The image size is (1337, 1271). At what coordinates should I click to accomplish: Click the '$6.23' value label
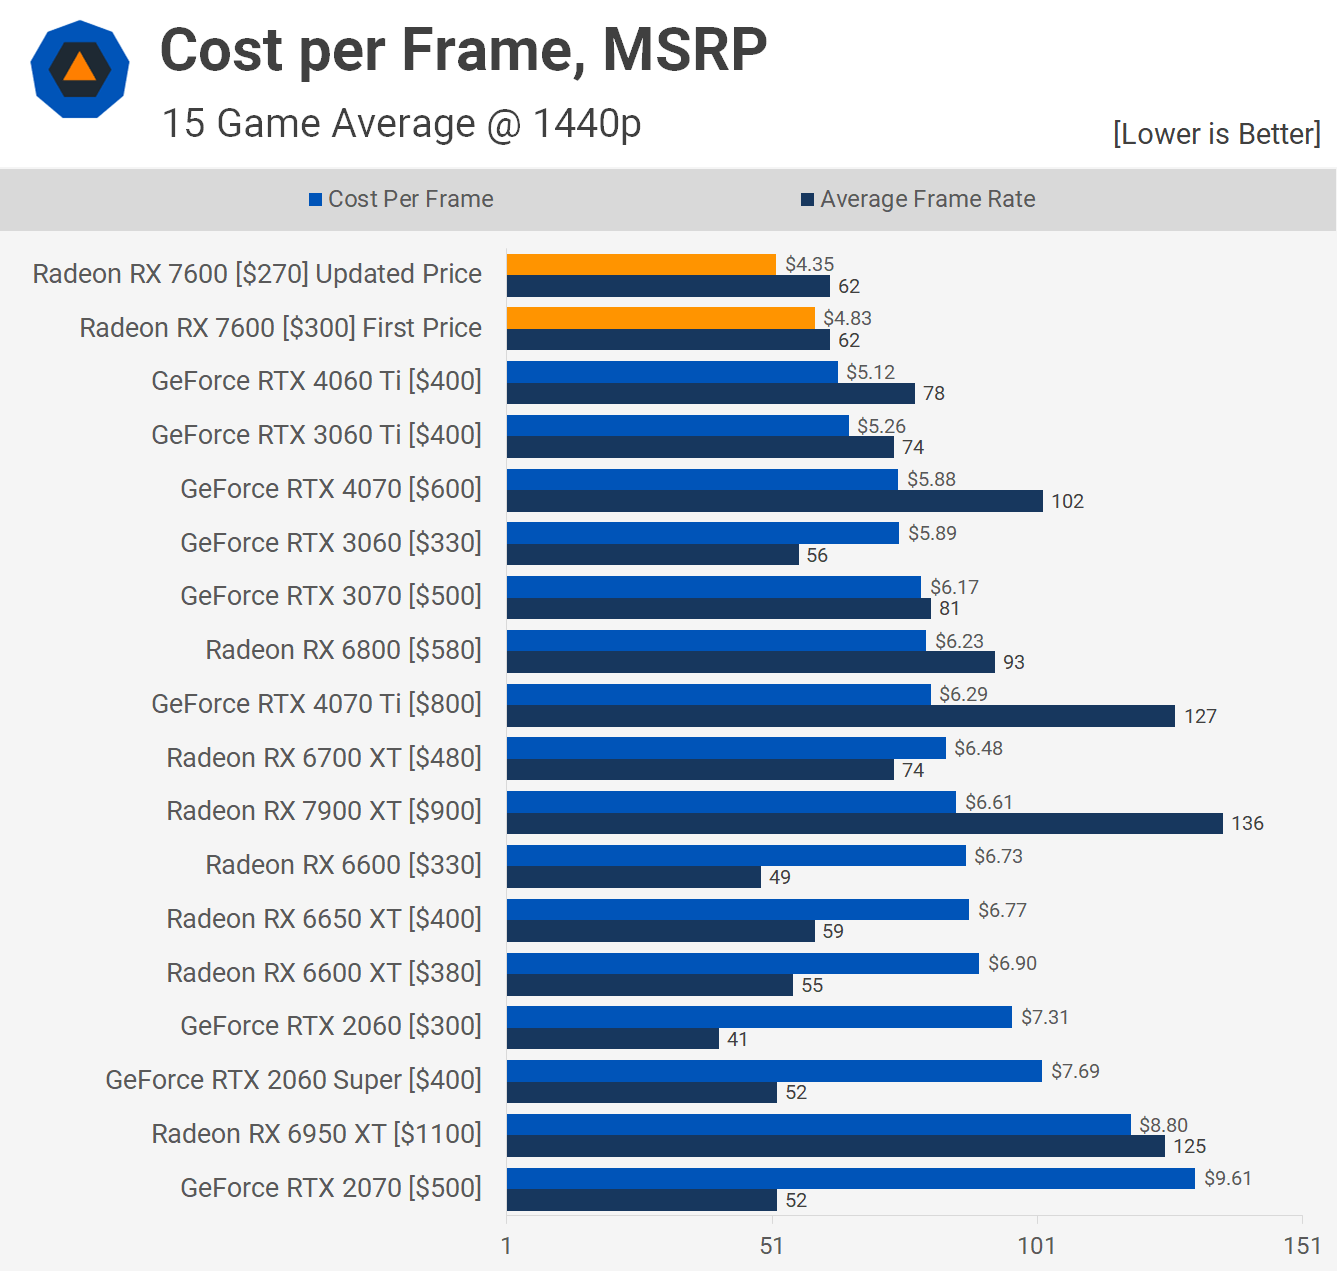tap(959, 641)
